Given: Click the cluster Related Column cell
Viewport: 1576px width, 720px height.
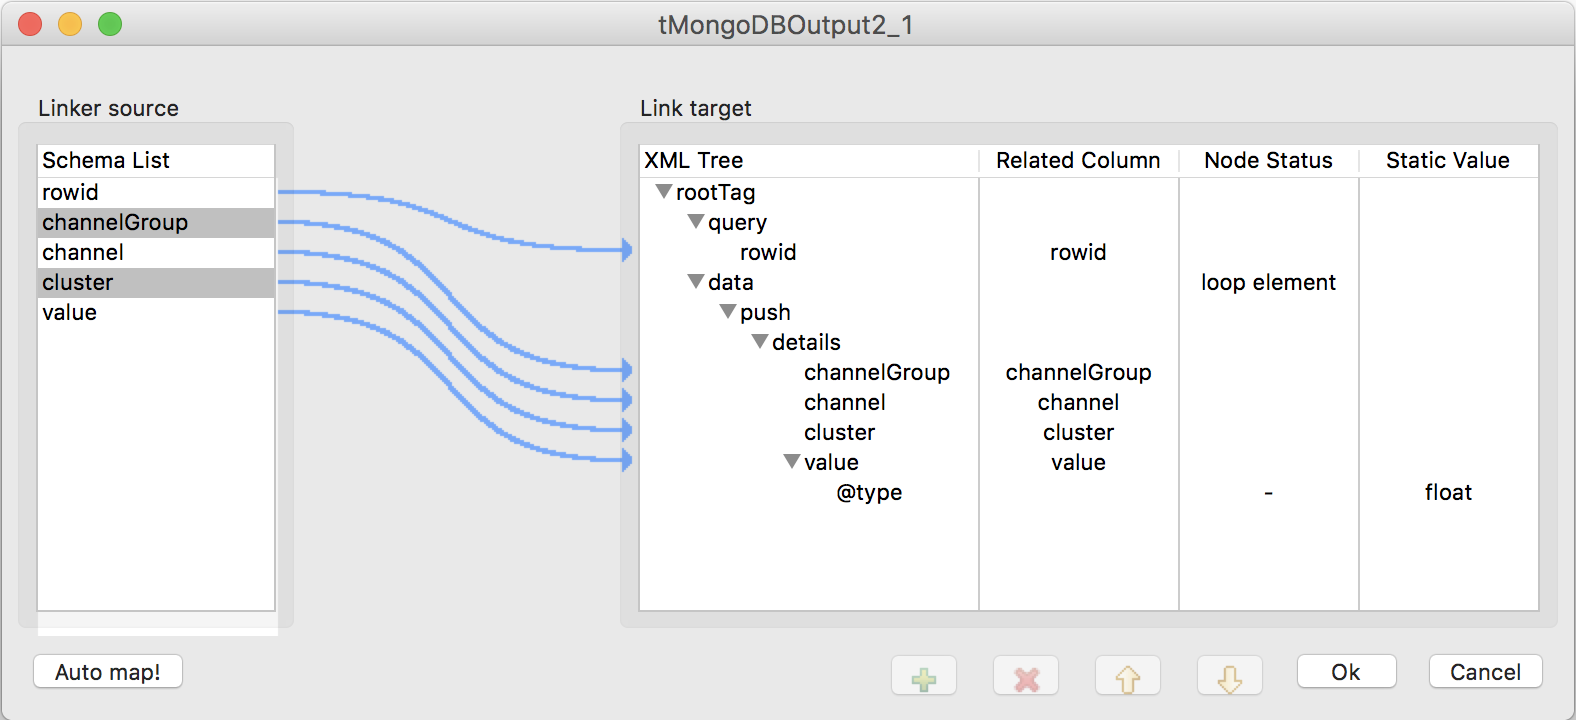Looking at the screenshot, I should point(1078,432).
